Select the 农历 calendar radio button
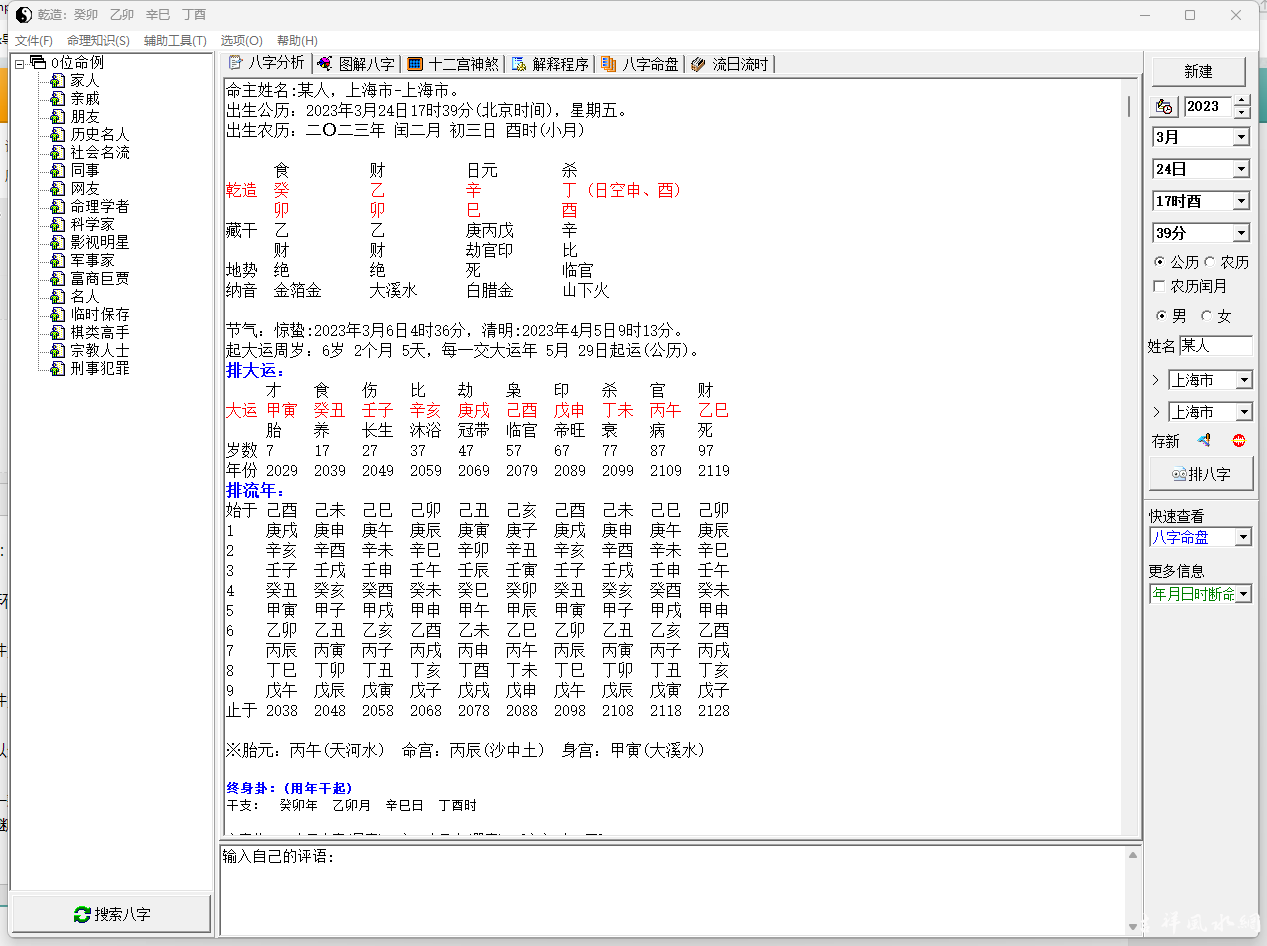This screenshot has width=1267, height=946. point(1210,262)
